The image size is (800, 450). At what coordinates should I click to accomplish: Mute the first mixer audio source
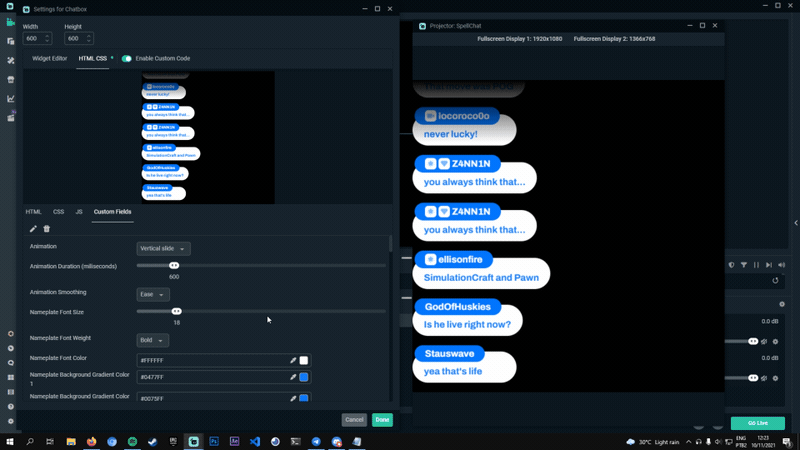click(x=764, y=341)
